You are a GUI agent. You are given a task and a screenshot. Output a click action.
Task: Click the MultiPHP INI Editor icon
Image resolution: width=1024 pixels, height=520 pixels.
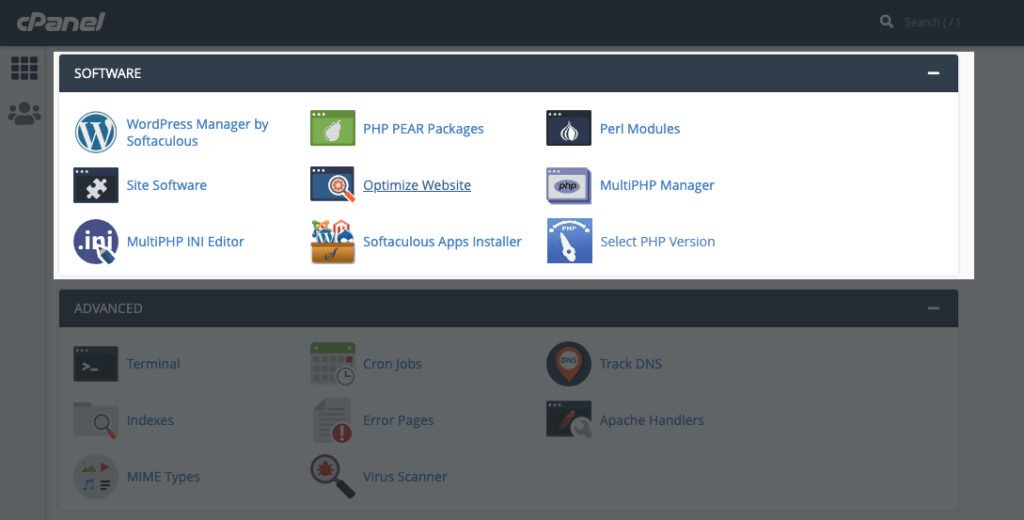click(x=95, y=242)
